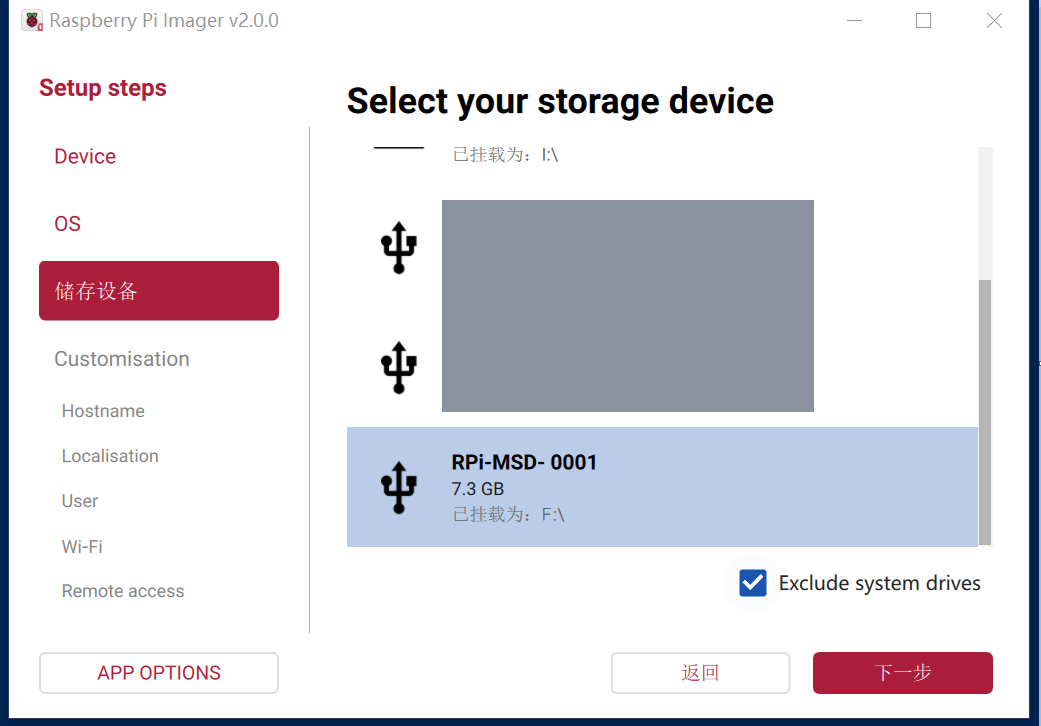Go to the OS setup step
1041x726 pixels.
coord(68,224)
